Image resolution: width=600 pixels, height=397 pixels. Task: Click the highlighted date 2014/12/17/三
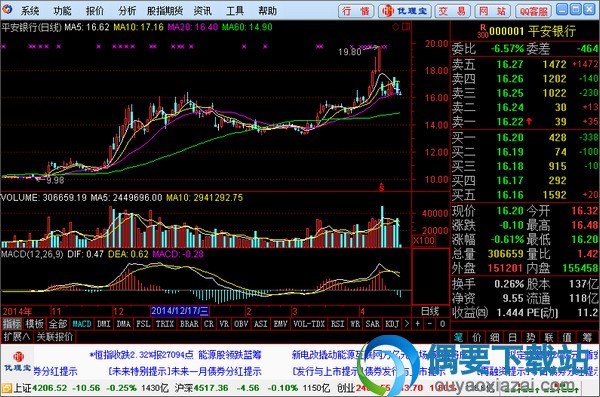pos(180,311)
